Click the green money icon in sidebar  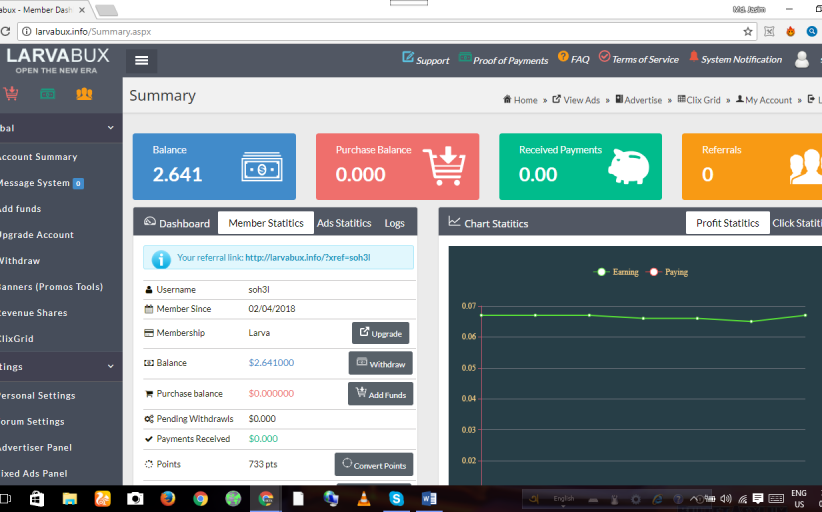(47, 94)
